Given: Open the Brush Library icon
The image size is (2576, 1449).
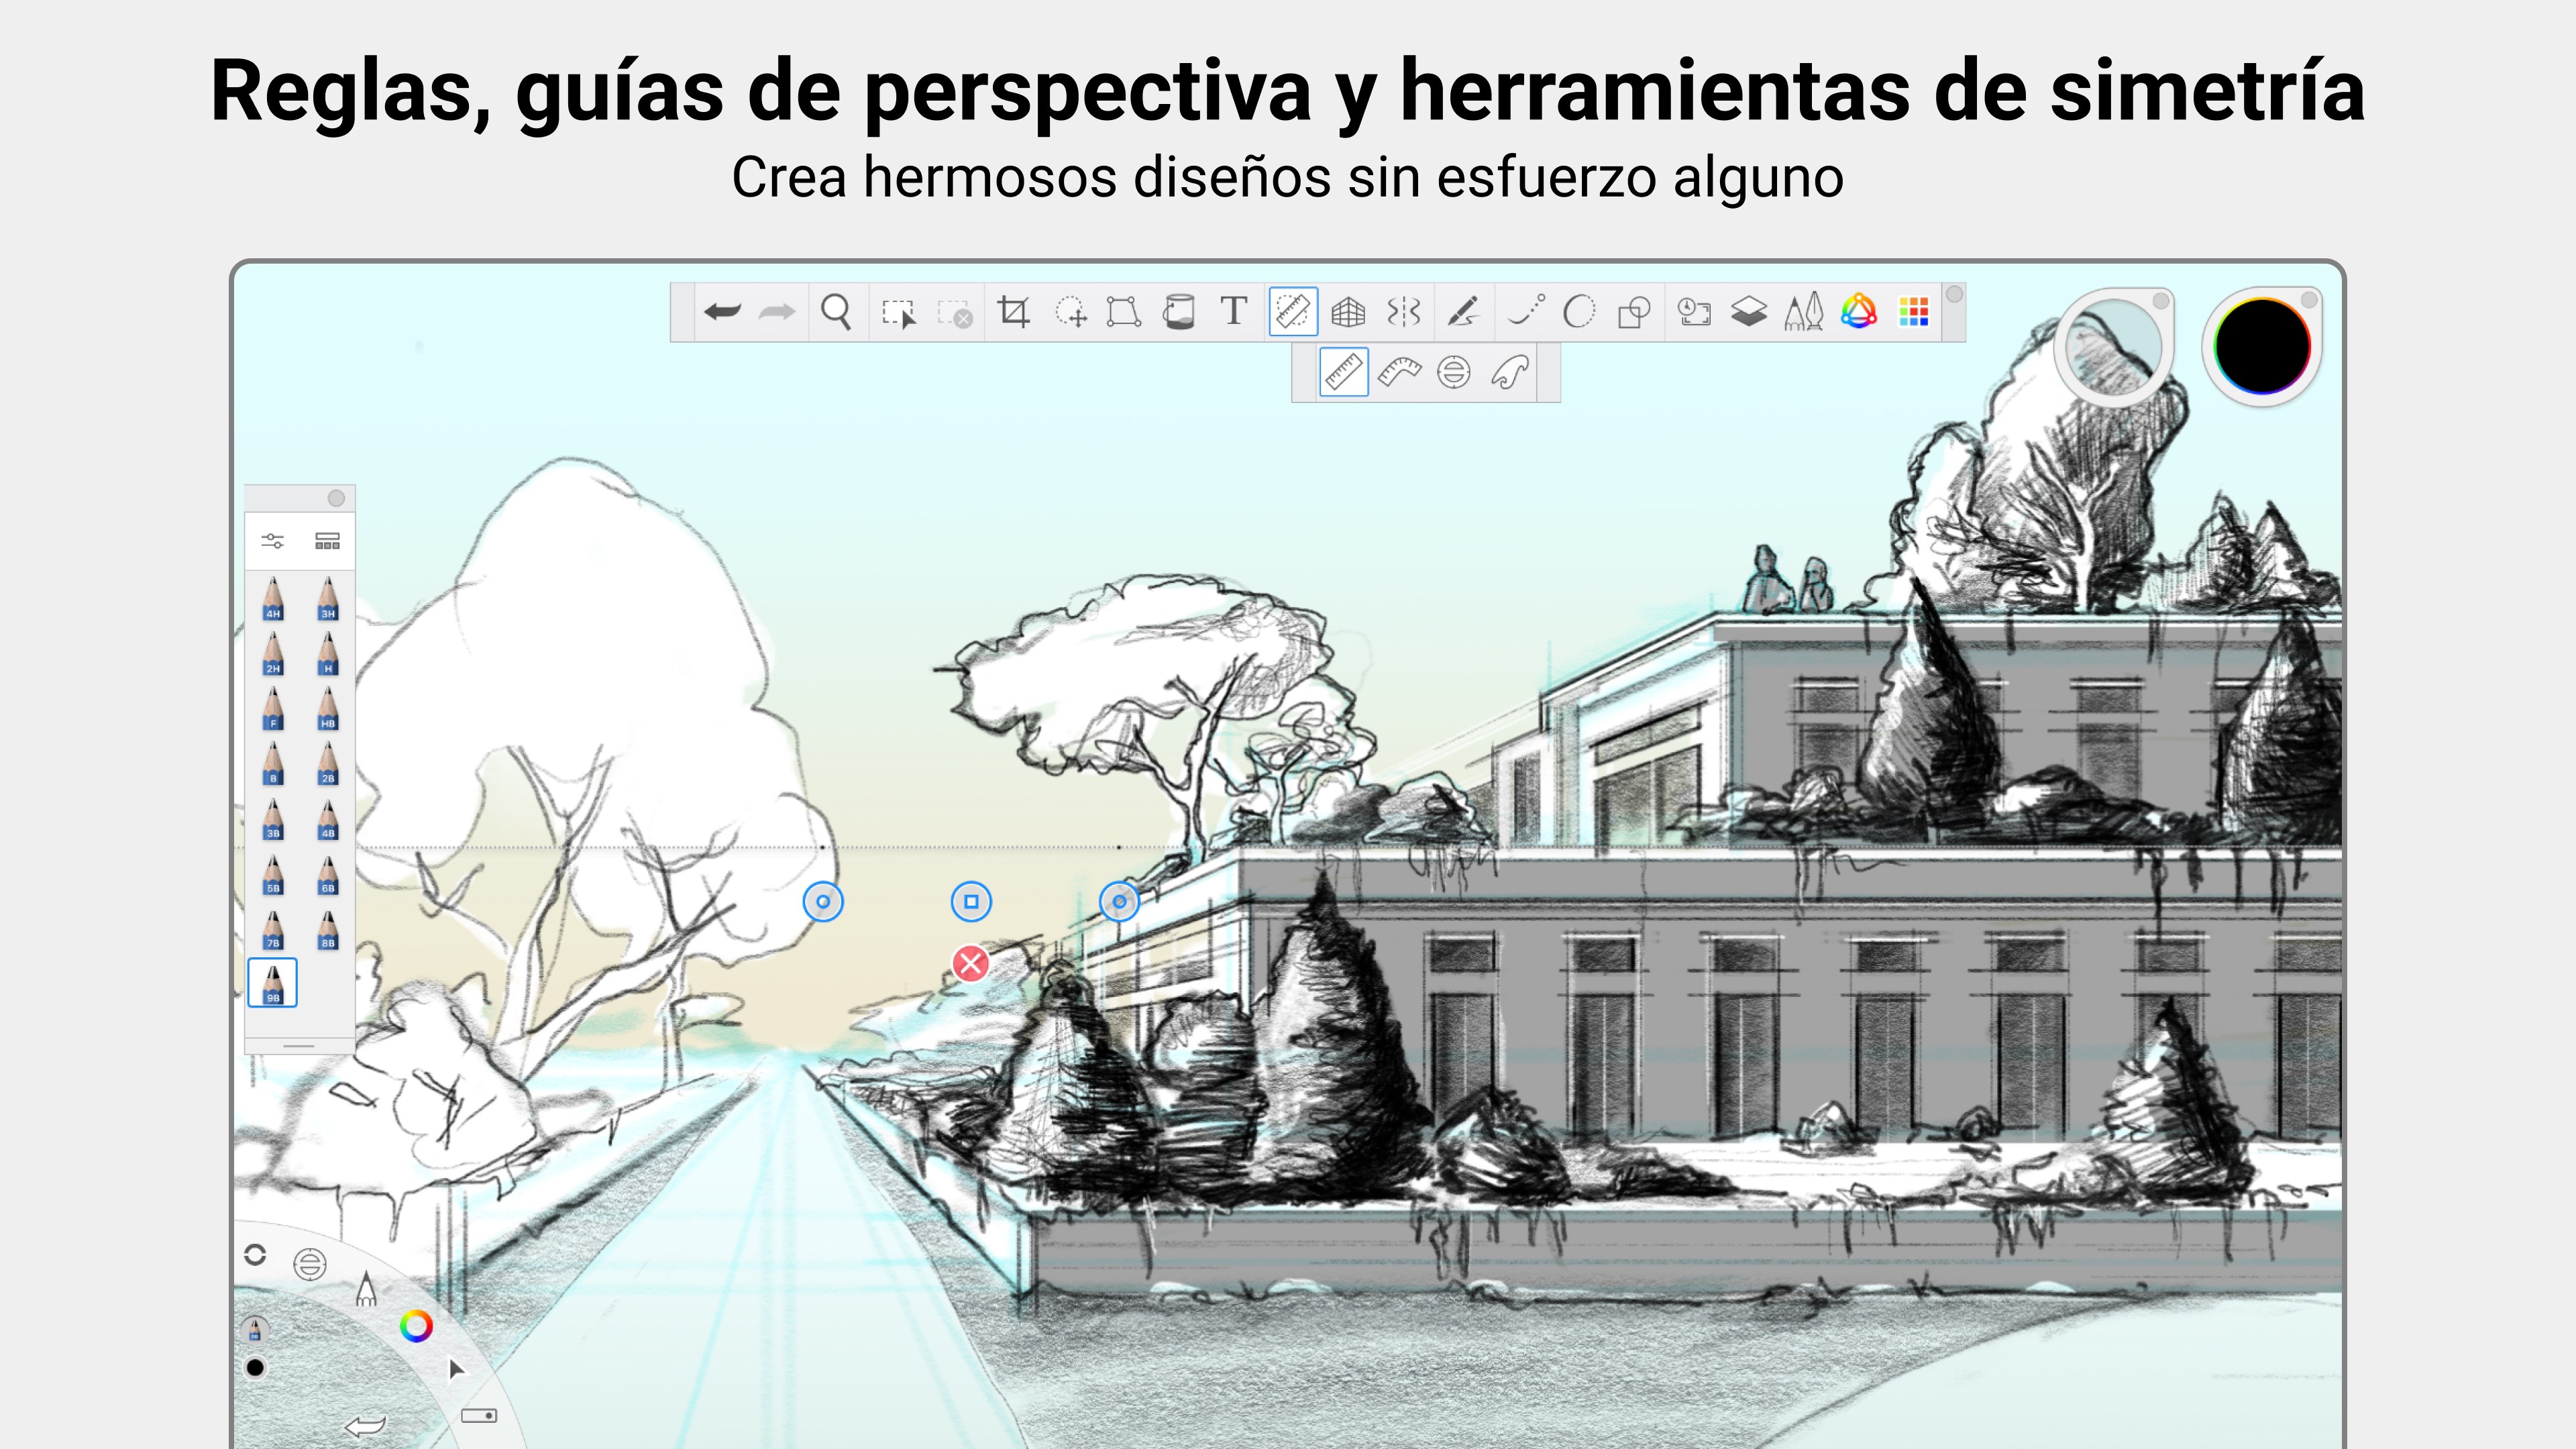Looking at the screenshot, I should click(x=327, y=541).
